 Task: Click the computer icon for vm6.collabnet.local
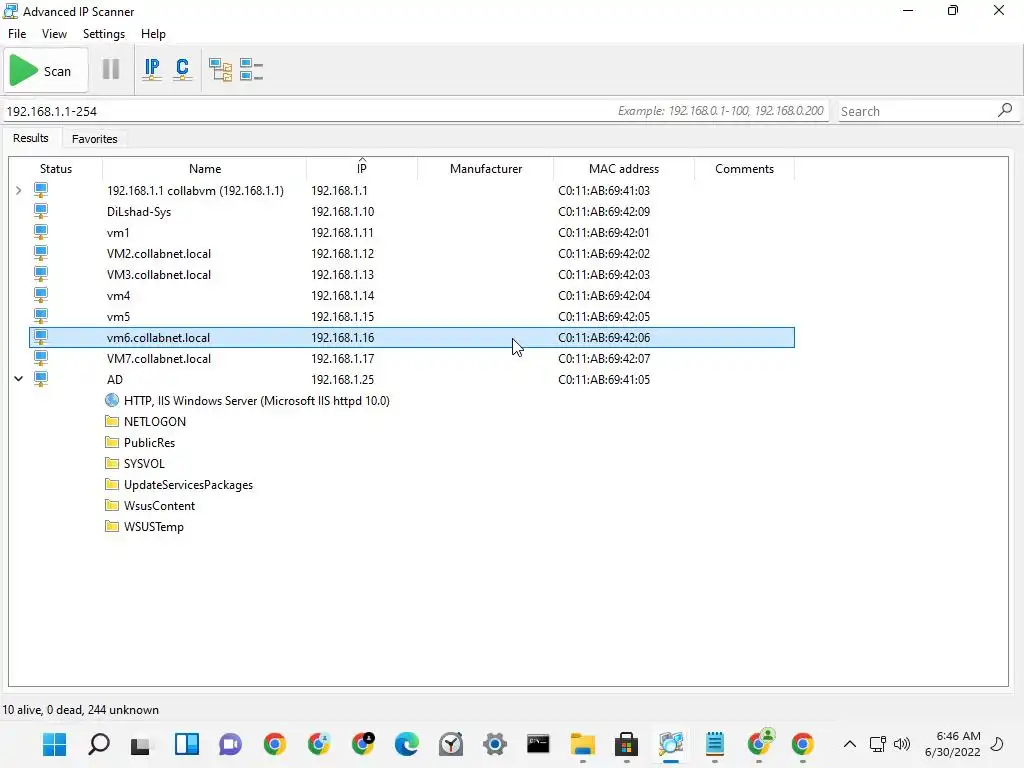[40, 338]
